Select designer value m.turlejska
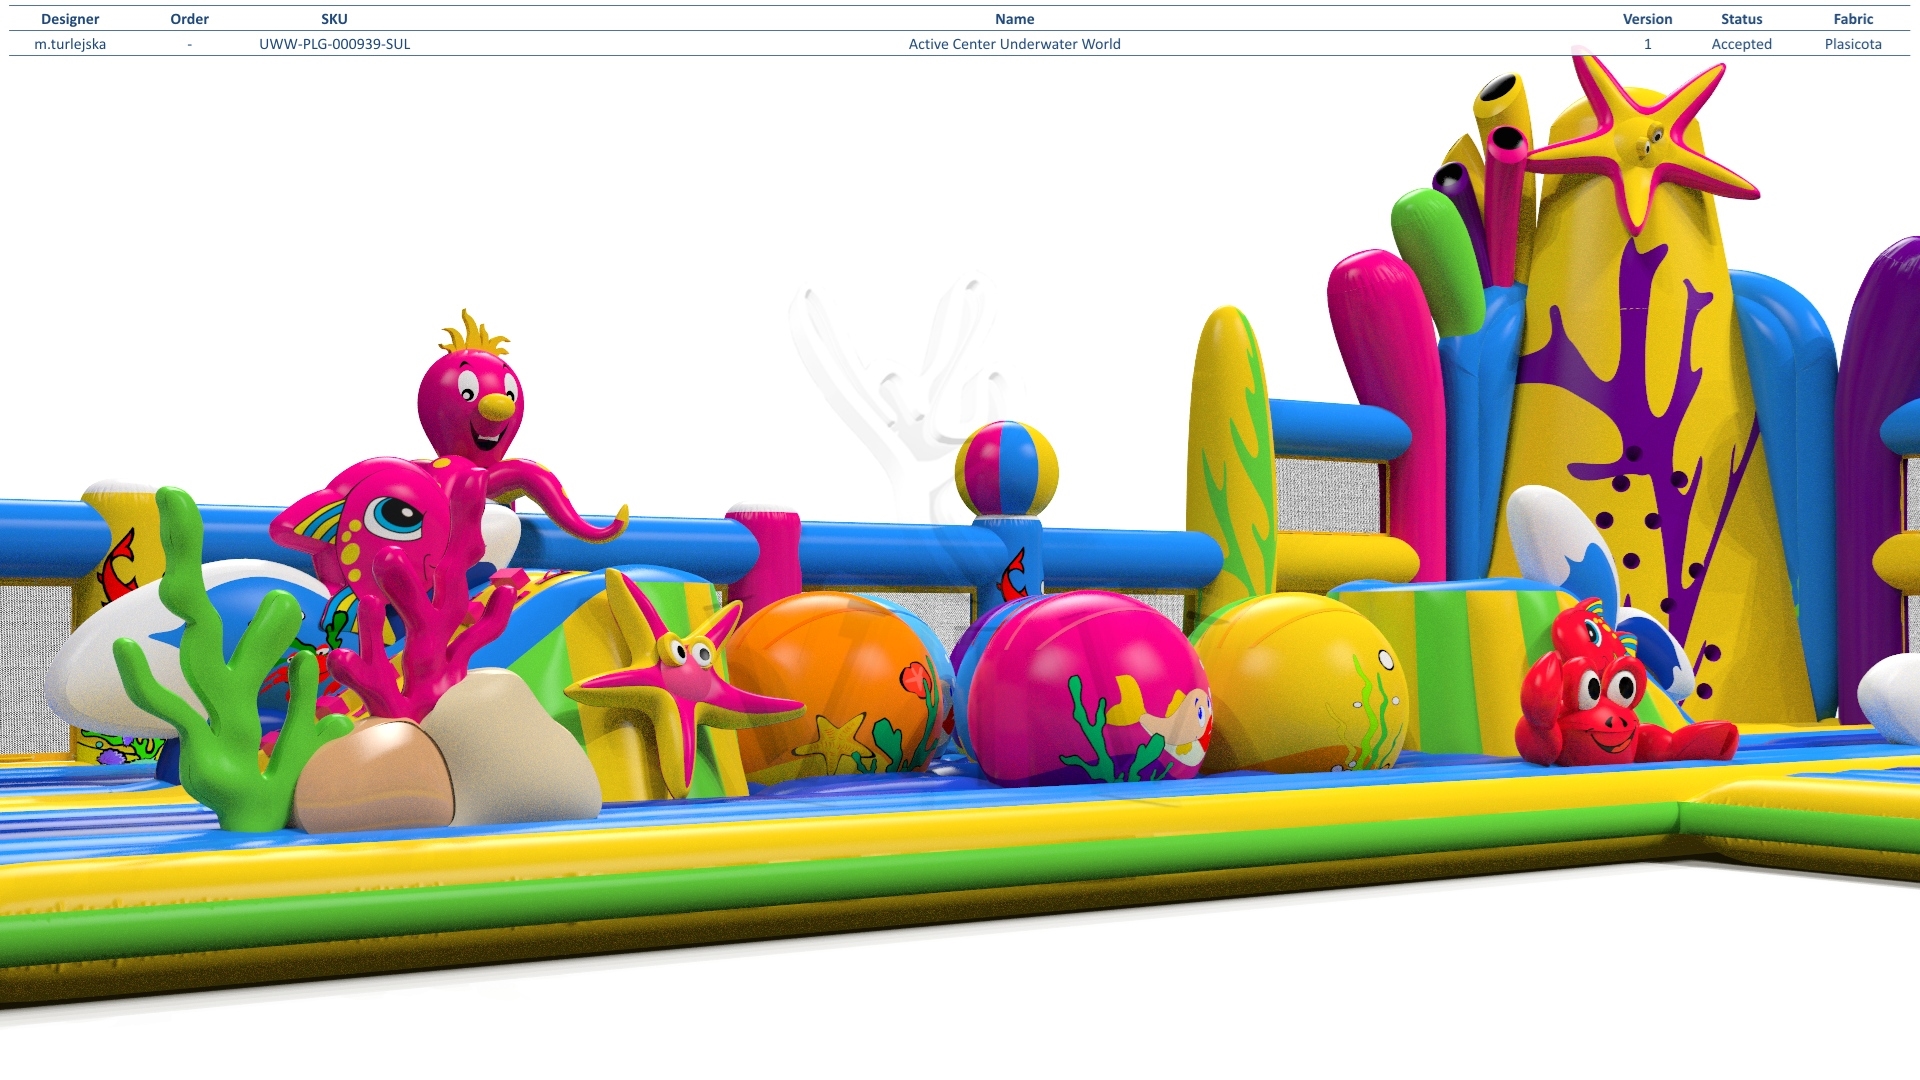Viewport: 1920px width, 1080px height. [70, 44]
